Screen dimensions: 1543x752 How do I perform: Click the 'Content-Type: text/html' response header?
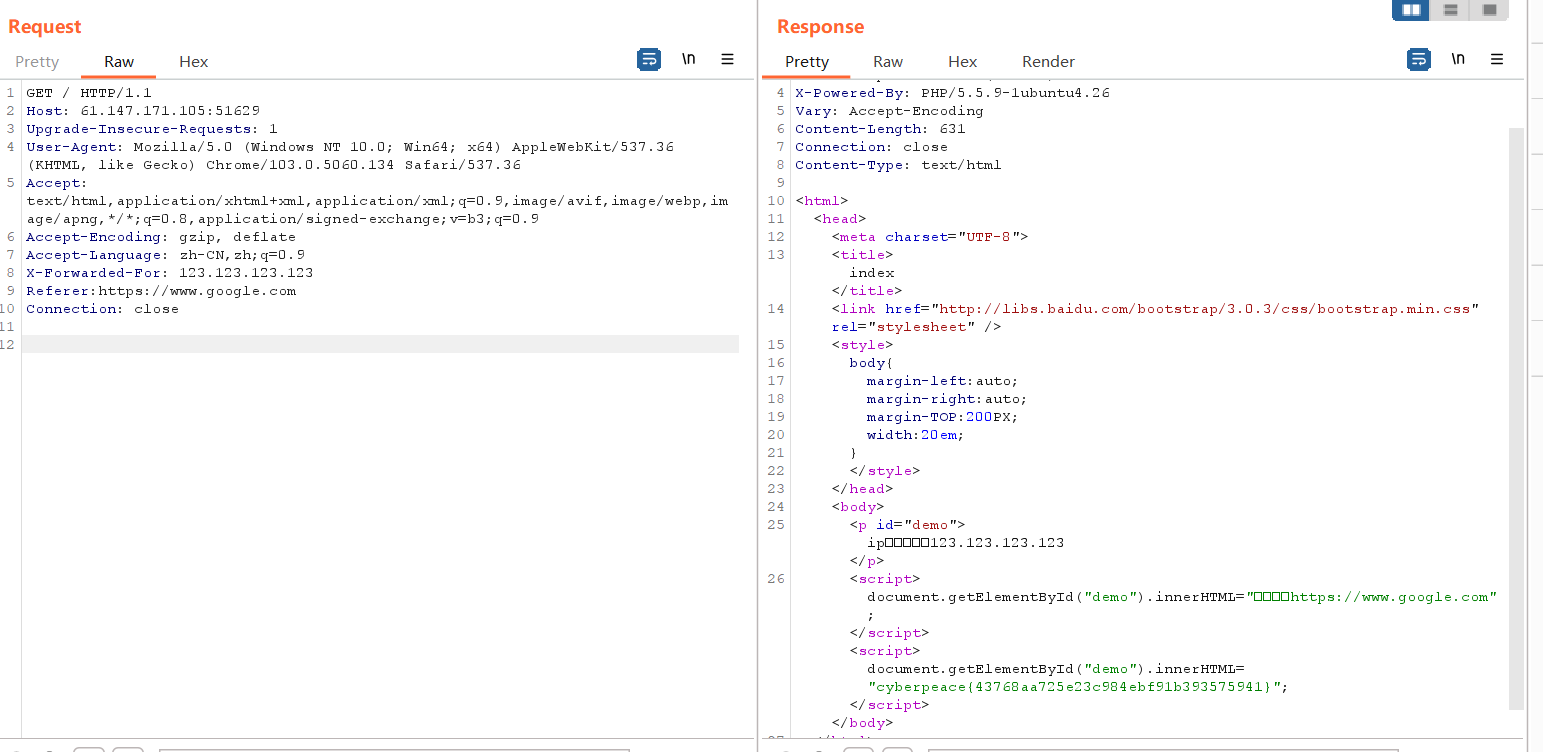(898, 165)
